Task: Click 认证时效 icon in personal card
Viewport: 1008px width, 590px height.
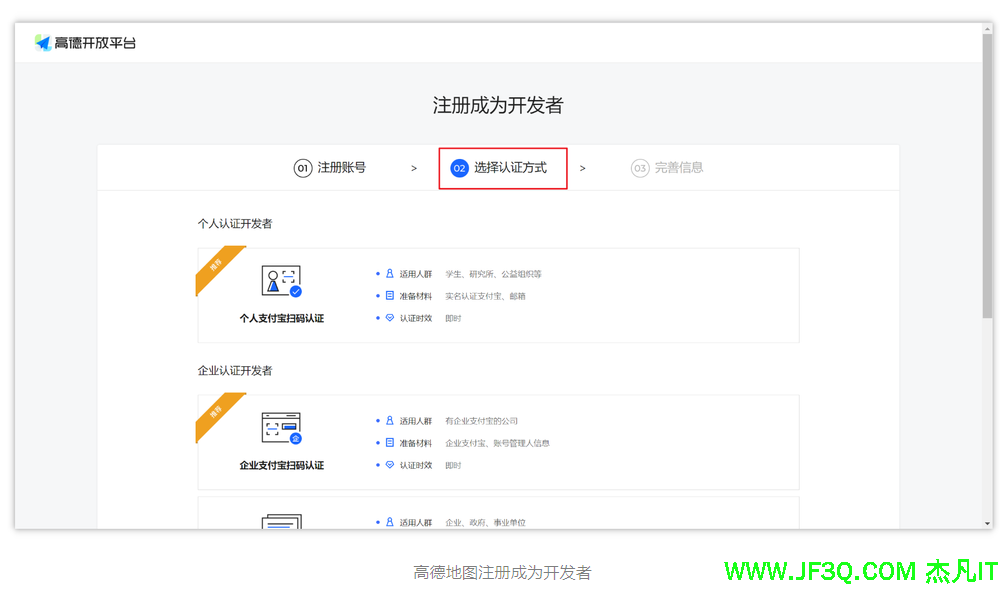Action: (x=390, y=318)
